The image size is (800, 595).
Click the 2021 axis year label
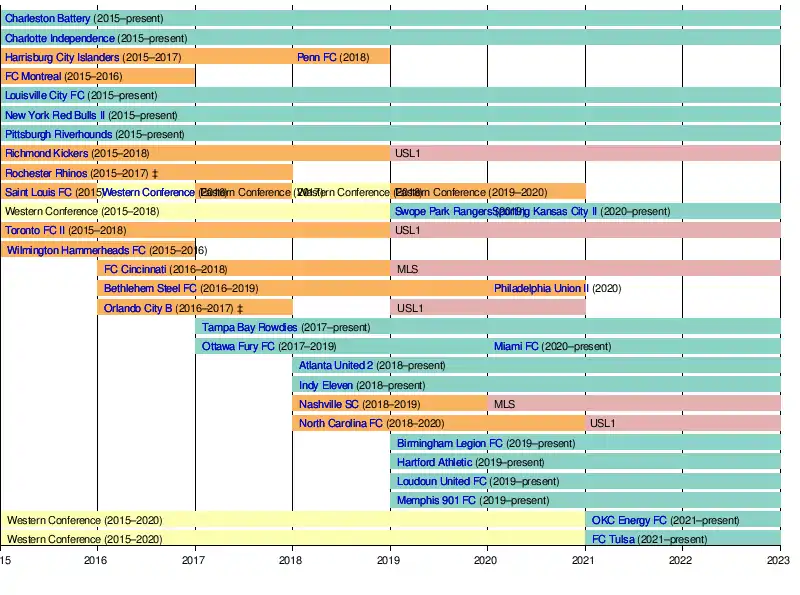(x=583, y=560)
